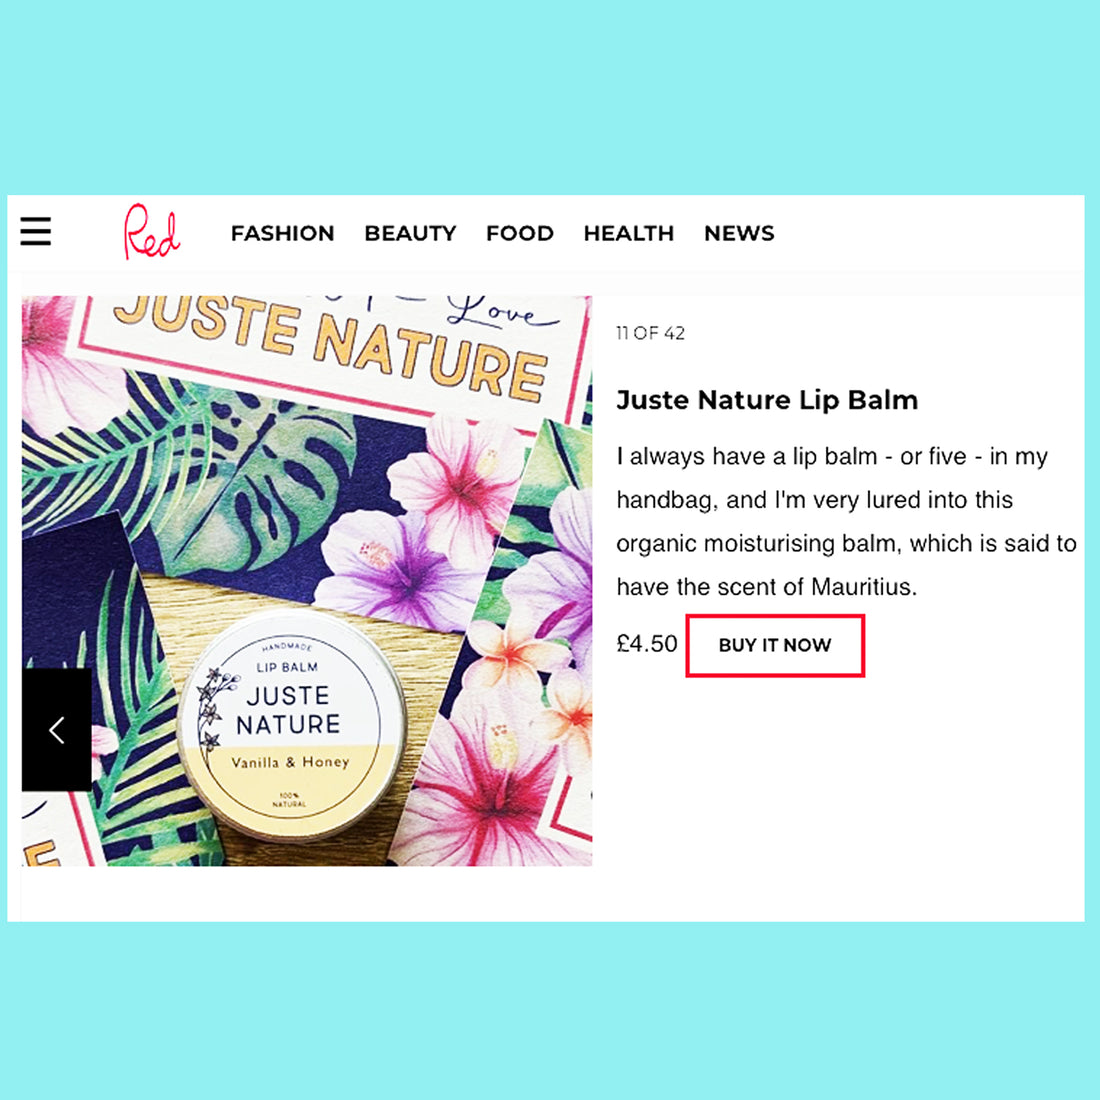Click the Red magazine logo
The image size is (1100, 1100).
click(x=152, y=232)
